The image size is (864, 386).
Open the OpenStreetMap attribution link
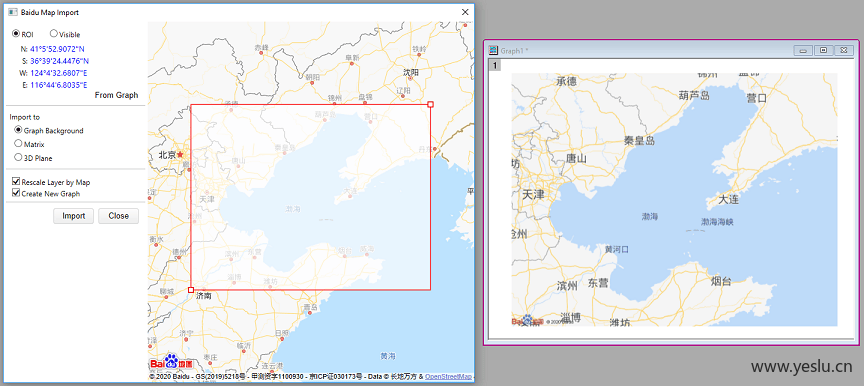pyautogui.click(x=448, y=377)
